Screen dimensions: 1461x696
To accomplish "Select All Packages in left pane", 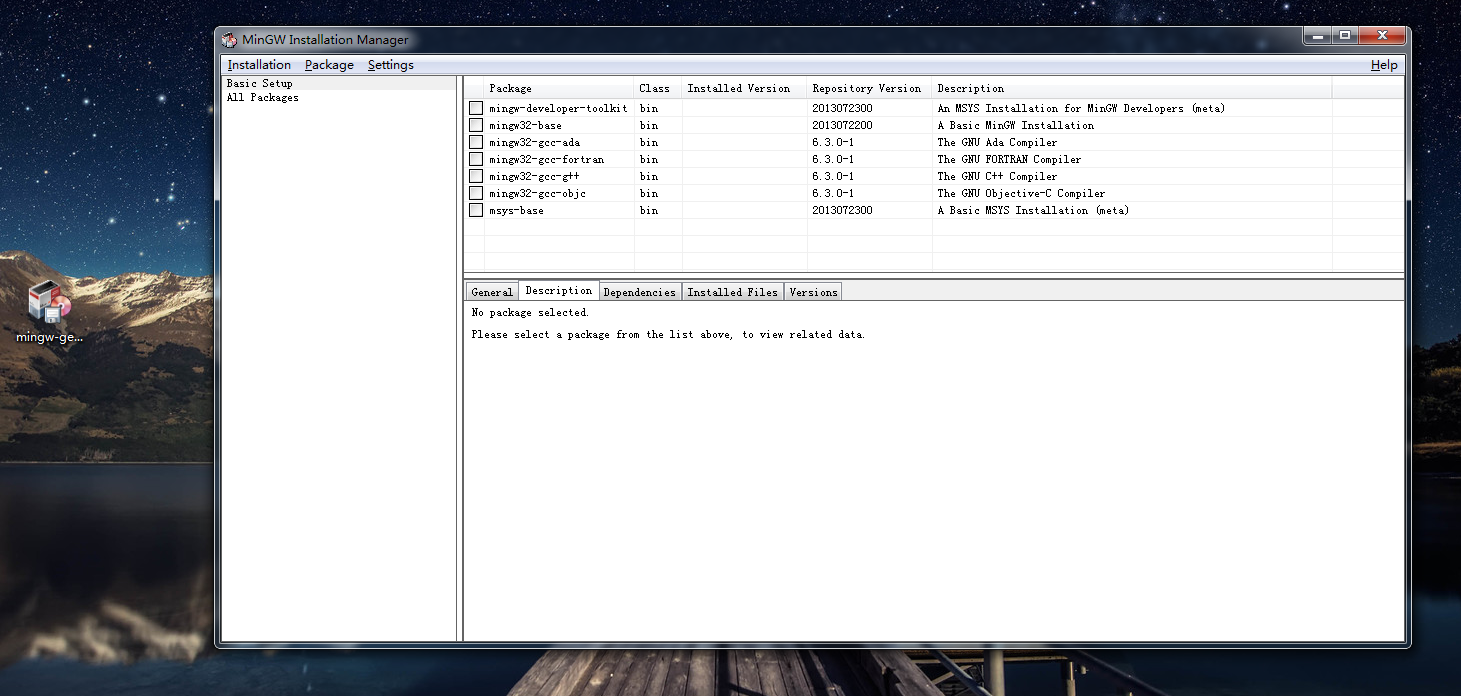I will click(x=262, y=98).
